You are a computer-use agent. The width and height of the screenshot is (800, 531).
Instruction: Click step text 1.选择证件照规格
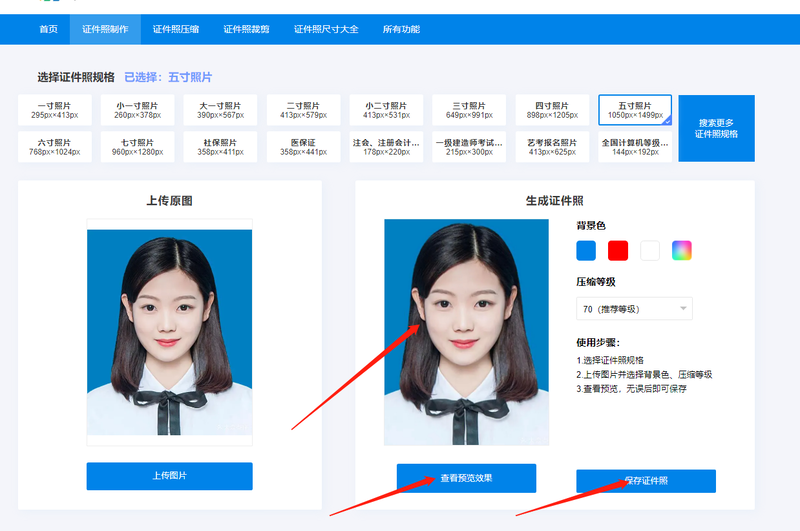(610, 360)
